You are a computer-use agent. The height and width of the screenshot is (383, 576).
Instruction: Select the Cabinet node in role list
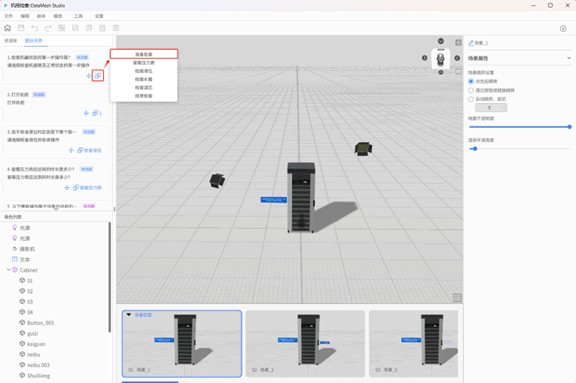pyautogui.click(x=28, y=270)
